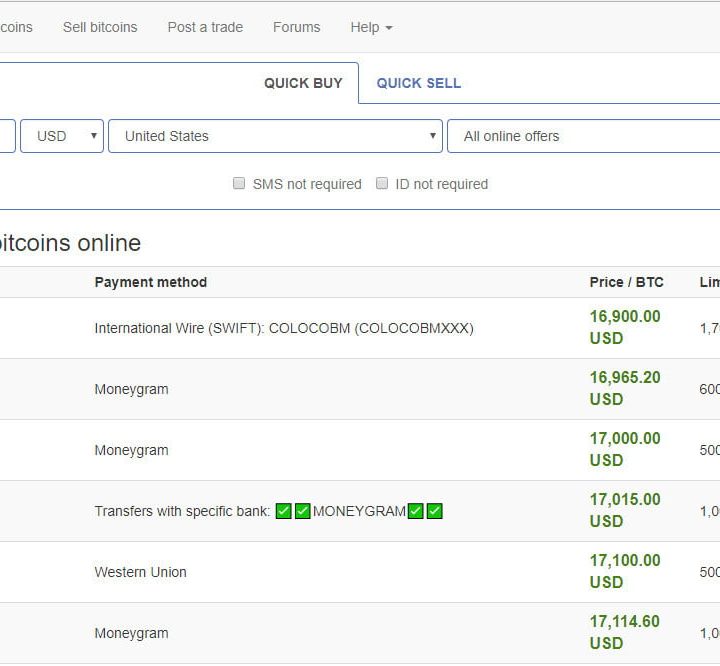Click the last green checkmark after MONEYGRAM

click(434, 511)
